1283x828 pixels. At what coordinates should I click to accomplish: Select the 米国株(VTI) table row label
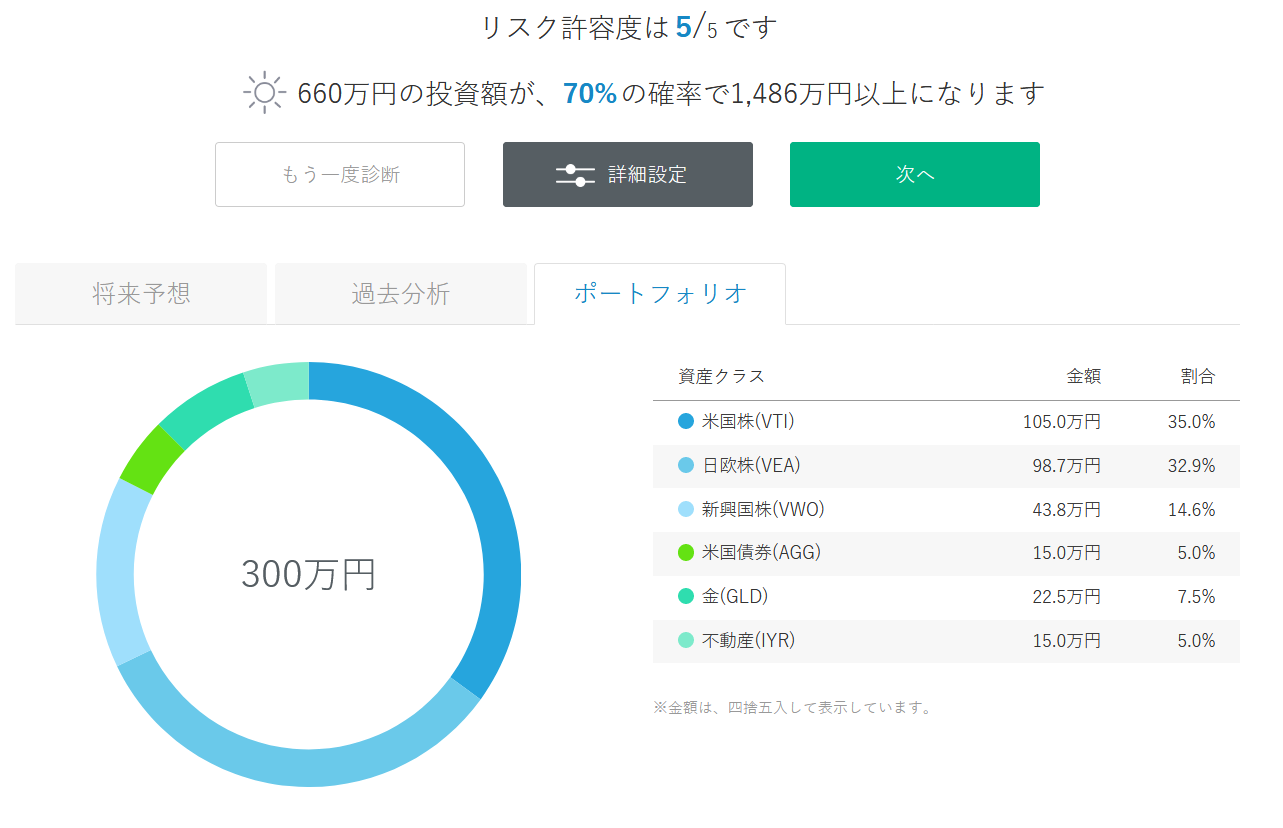coord(748,422)
